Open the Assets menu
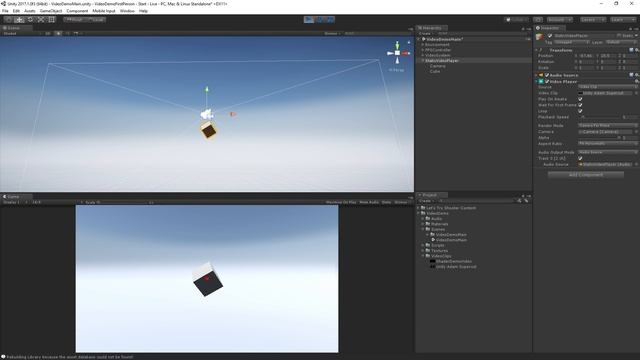This screenshot has width=640, height=360. click(x=30, y=11)
